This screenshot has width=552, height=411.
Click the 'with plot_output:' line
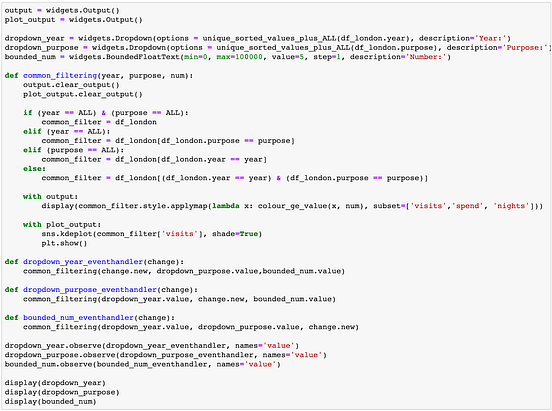click(x=62, y=224)
